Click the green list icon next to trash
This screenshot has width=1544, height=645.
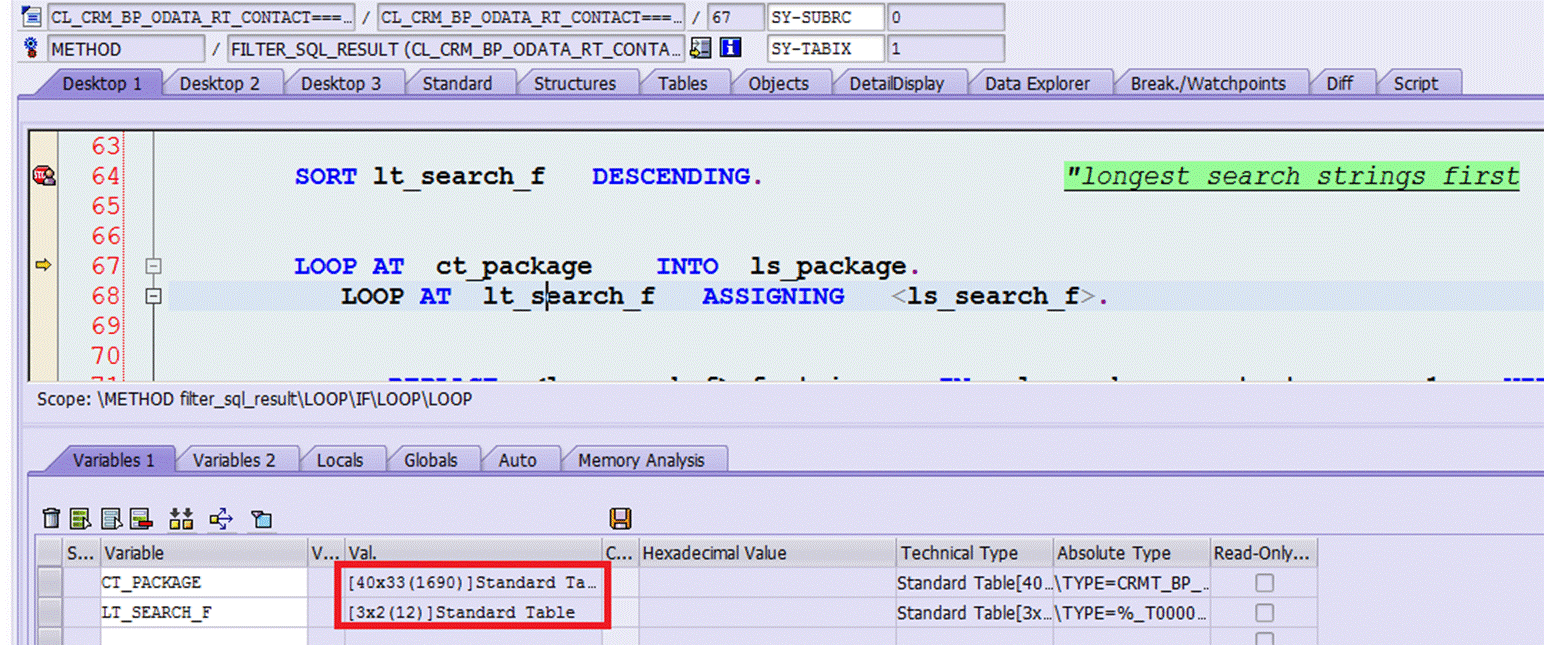(81, 518)
